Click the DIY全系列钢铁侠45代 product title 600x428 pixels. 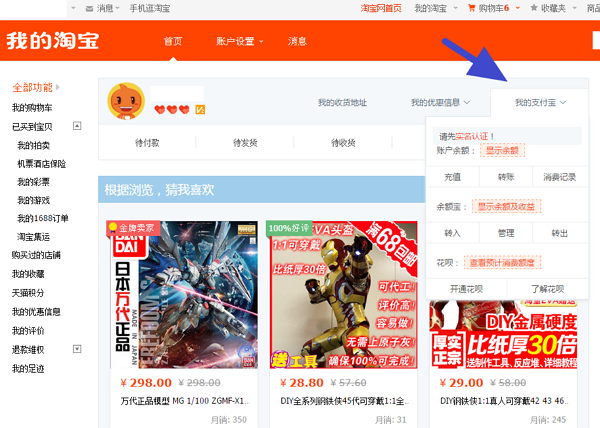tap(345, 401)
